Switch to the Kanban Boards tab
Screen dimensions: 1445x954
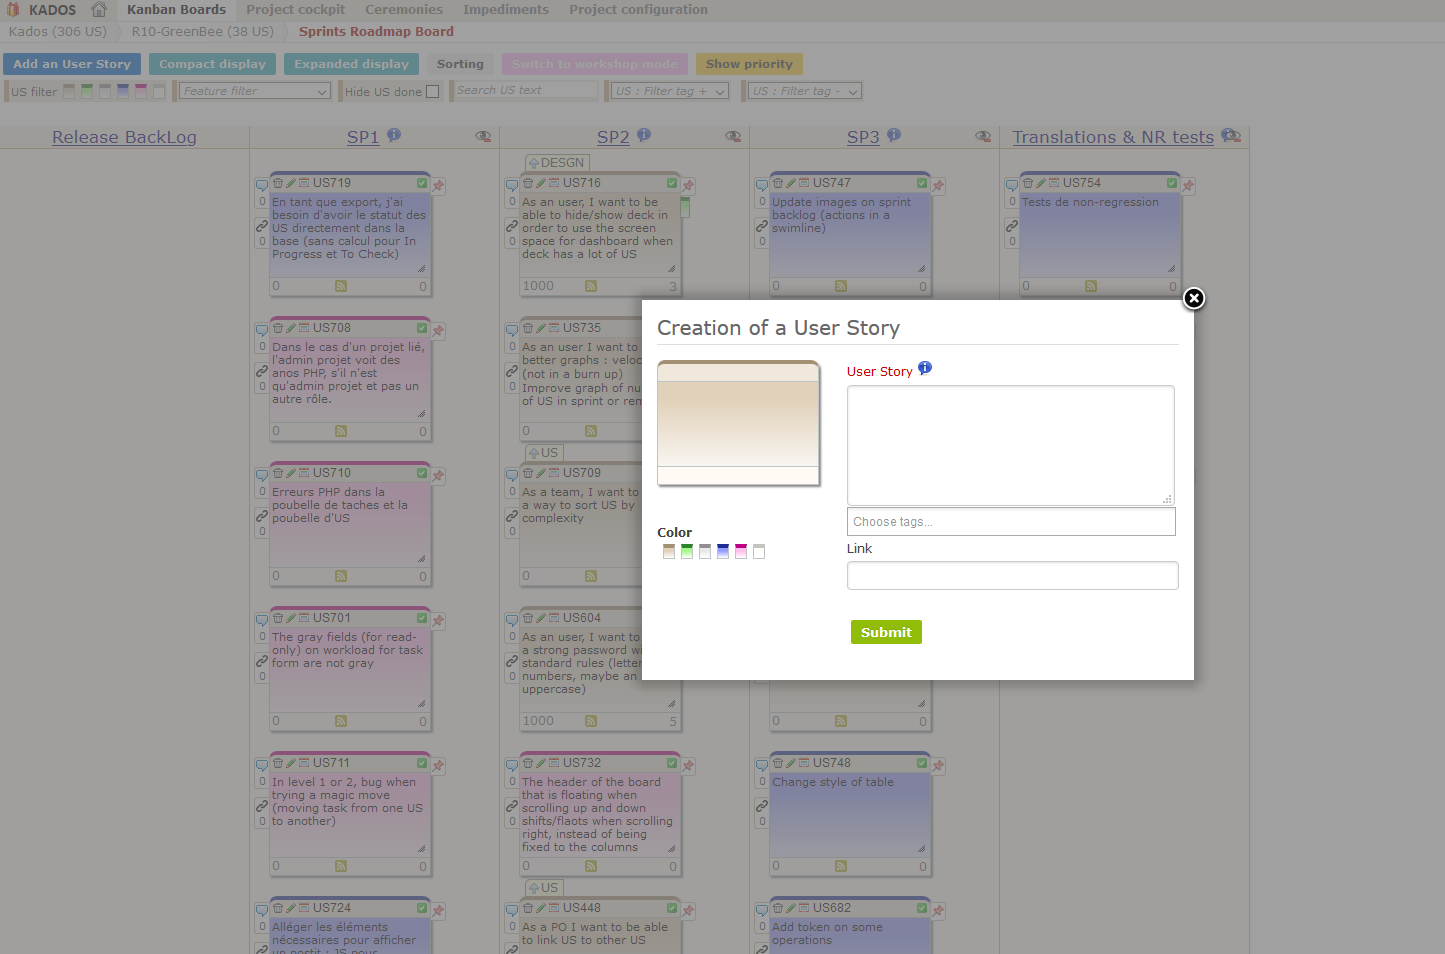coord(176,10)
